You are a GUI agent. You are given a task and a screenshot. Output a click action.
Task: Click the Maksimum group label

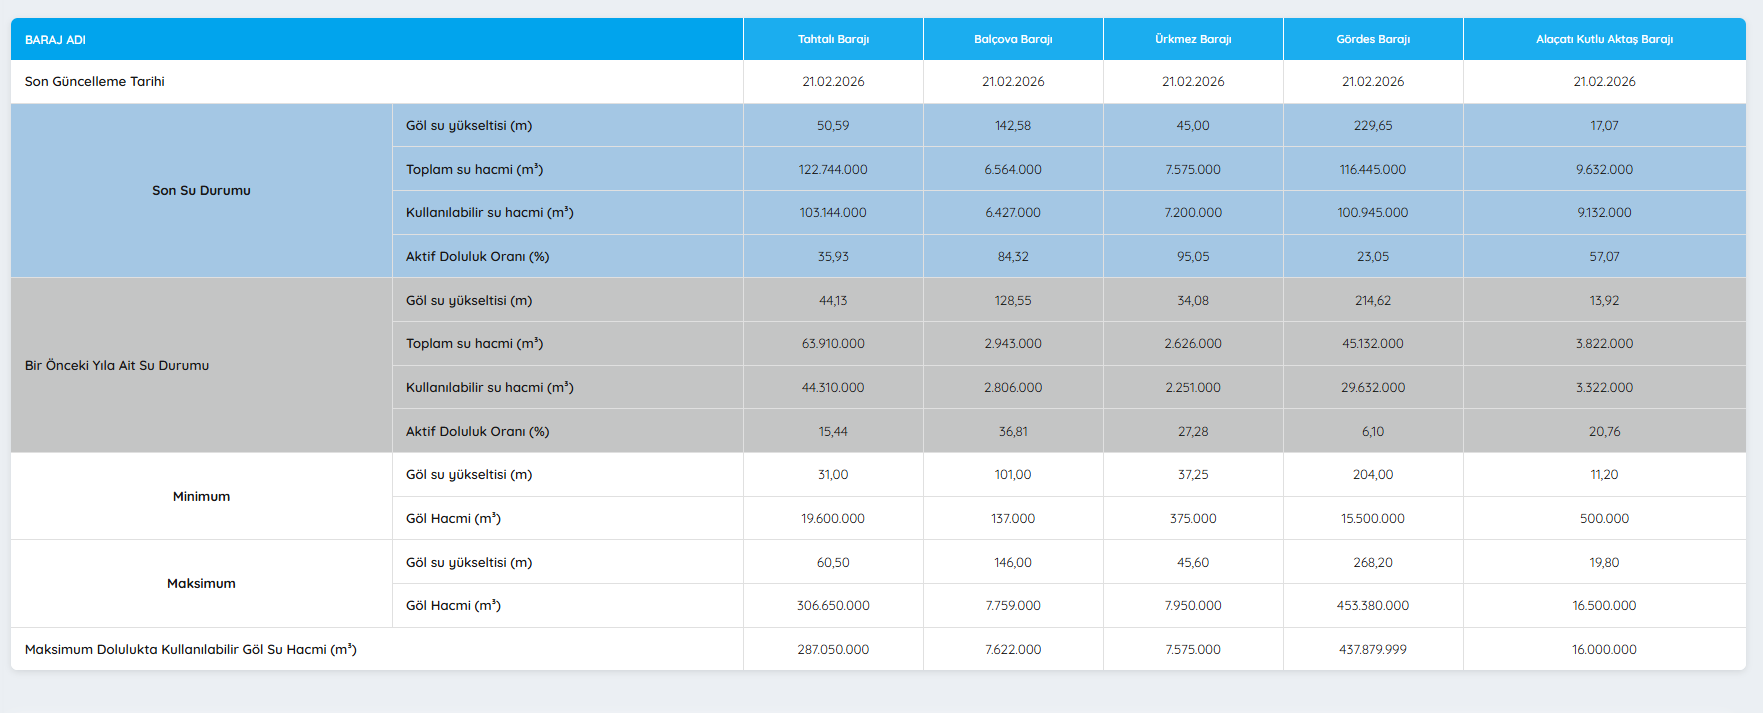(x=201, y=584)
